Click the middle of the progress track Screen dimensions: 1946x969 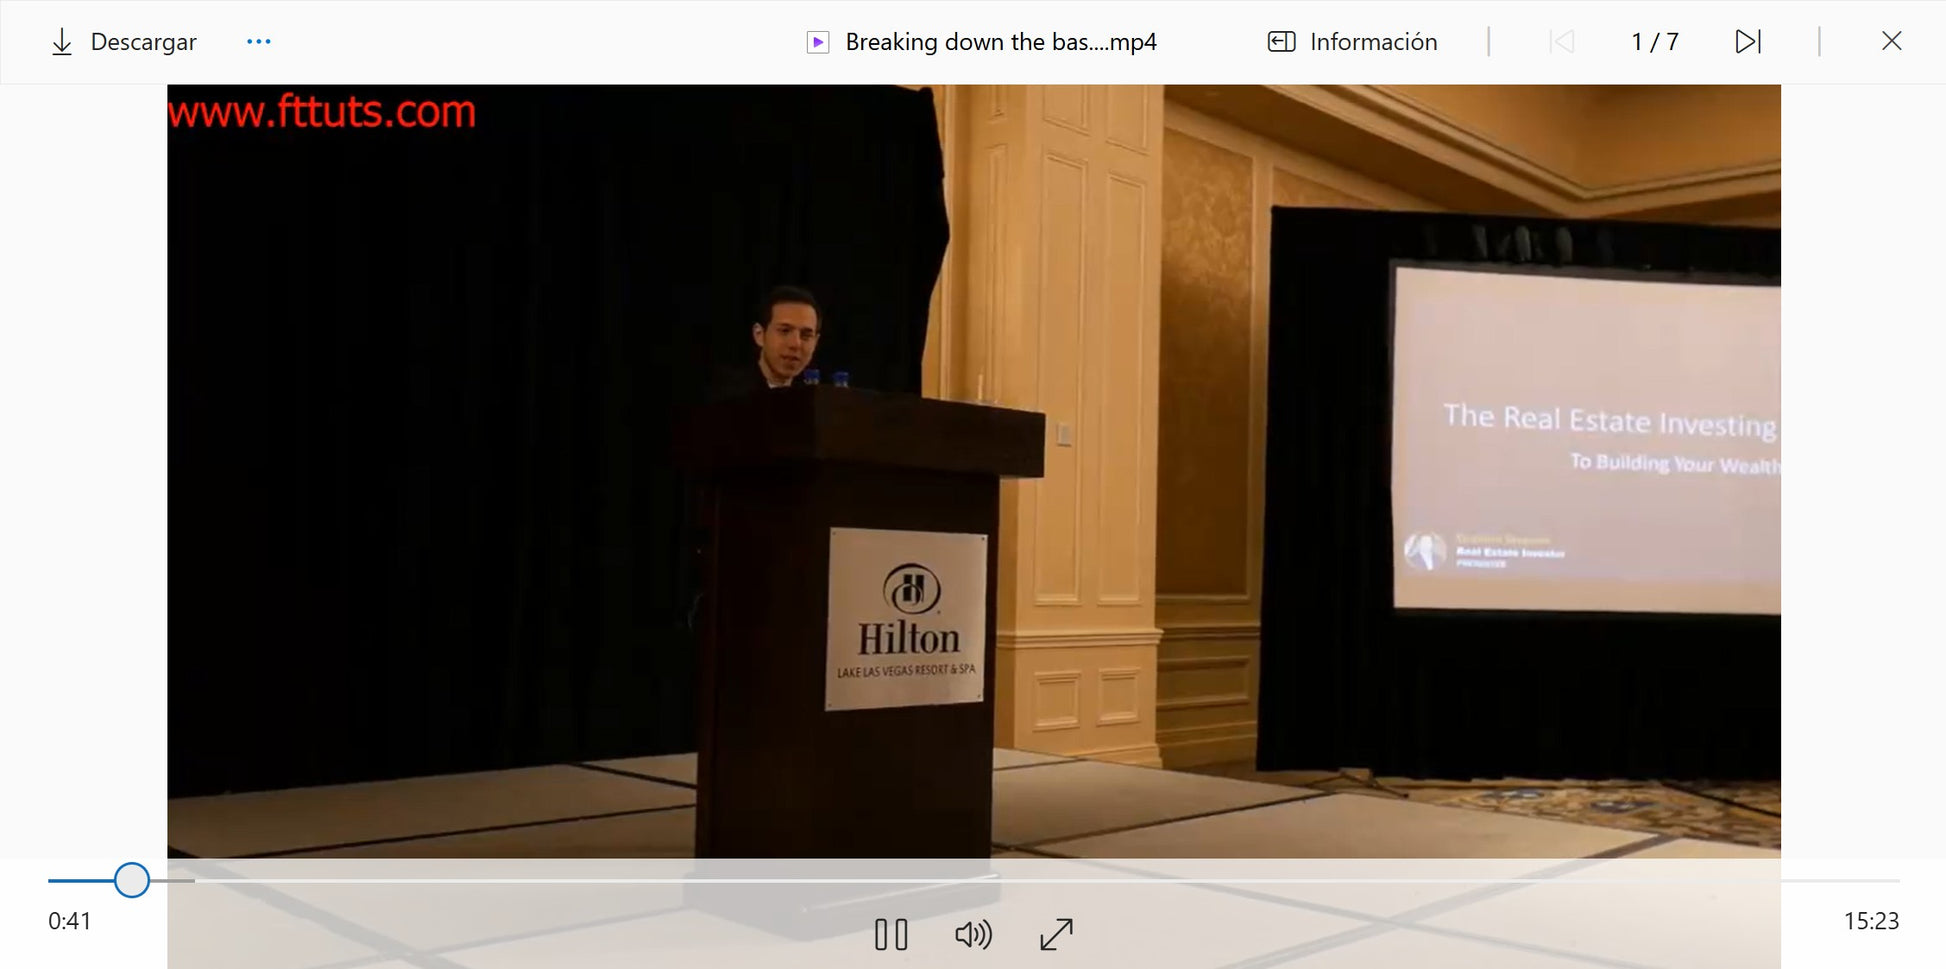tap(973, 880)
